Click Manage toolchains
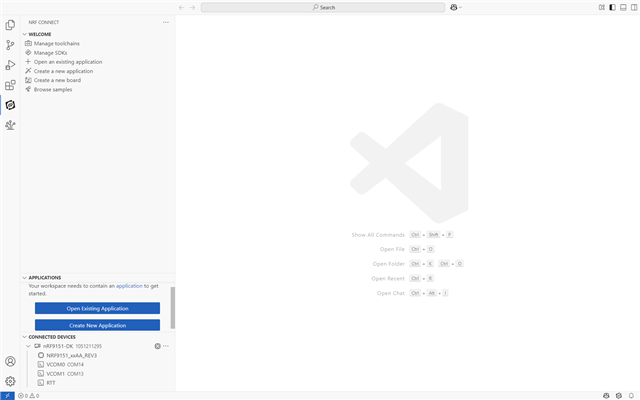 (x=57, y=44)
